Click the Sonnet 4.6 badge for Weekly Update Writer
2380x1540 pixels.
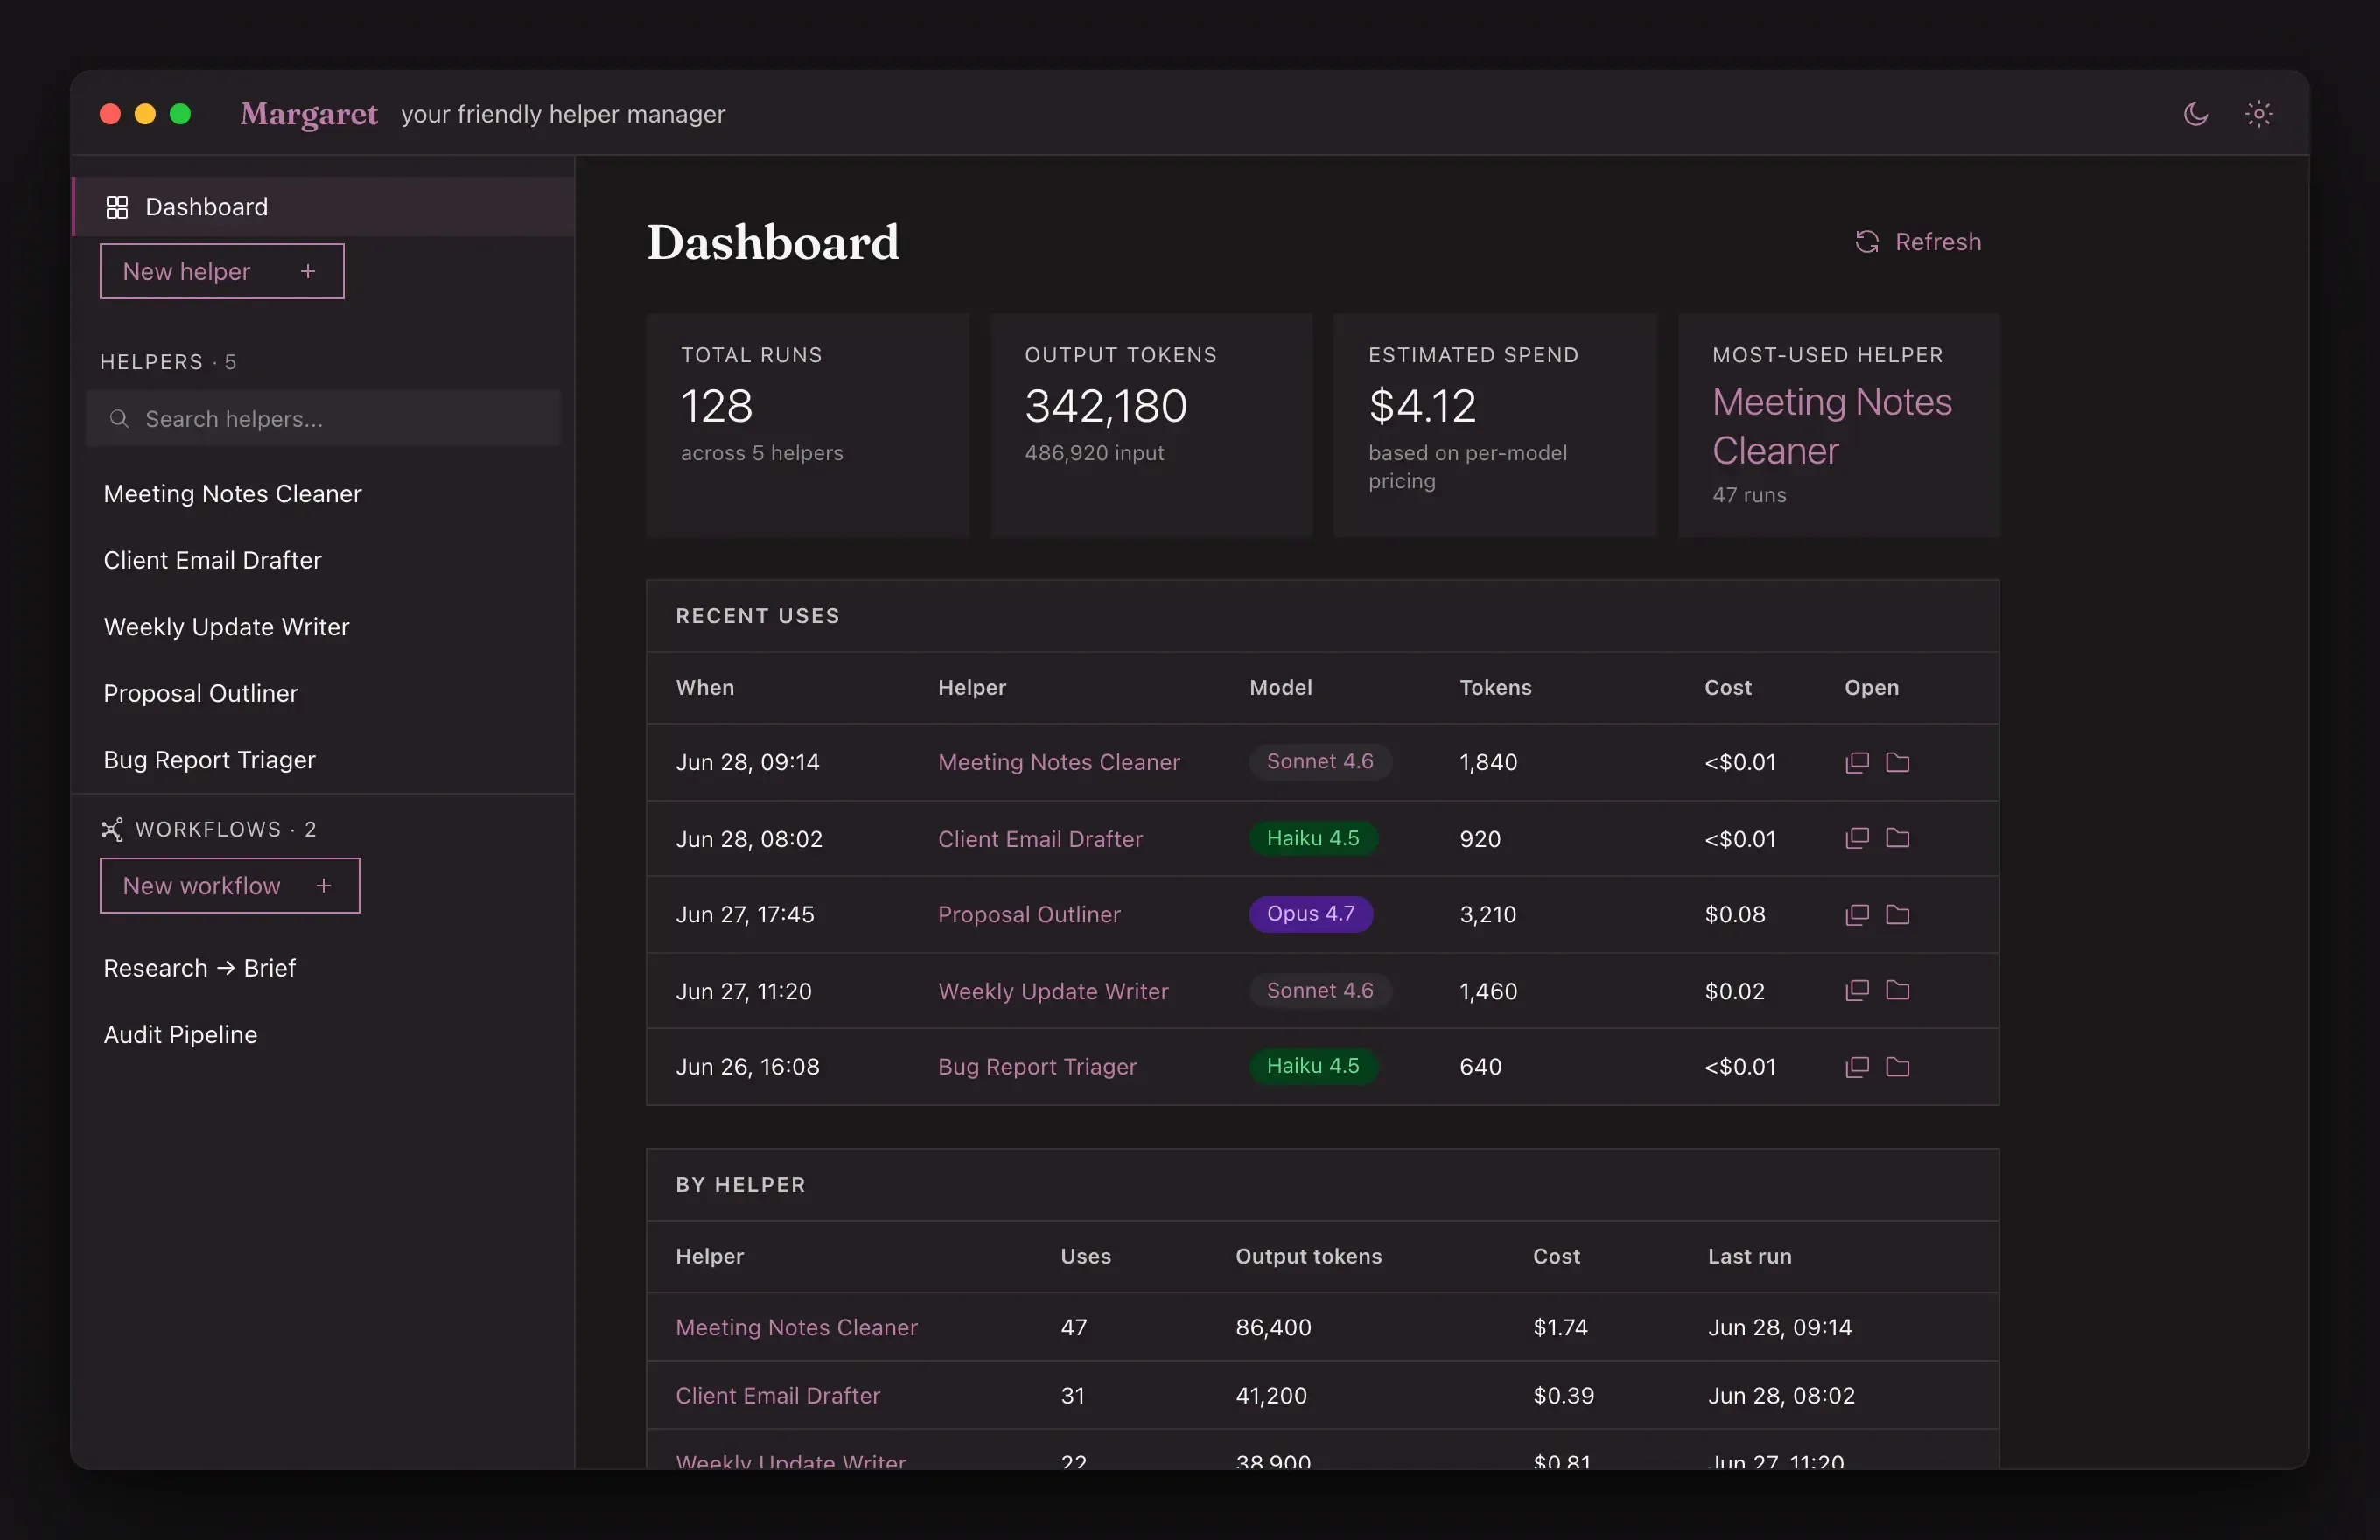(1320, 990)
